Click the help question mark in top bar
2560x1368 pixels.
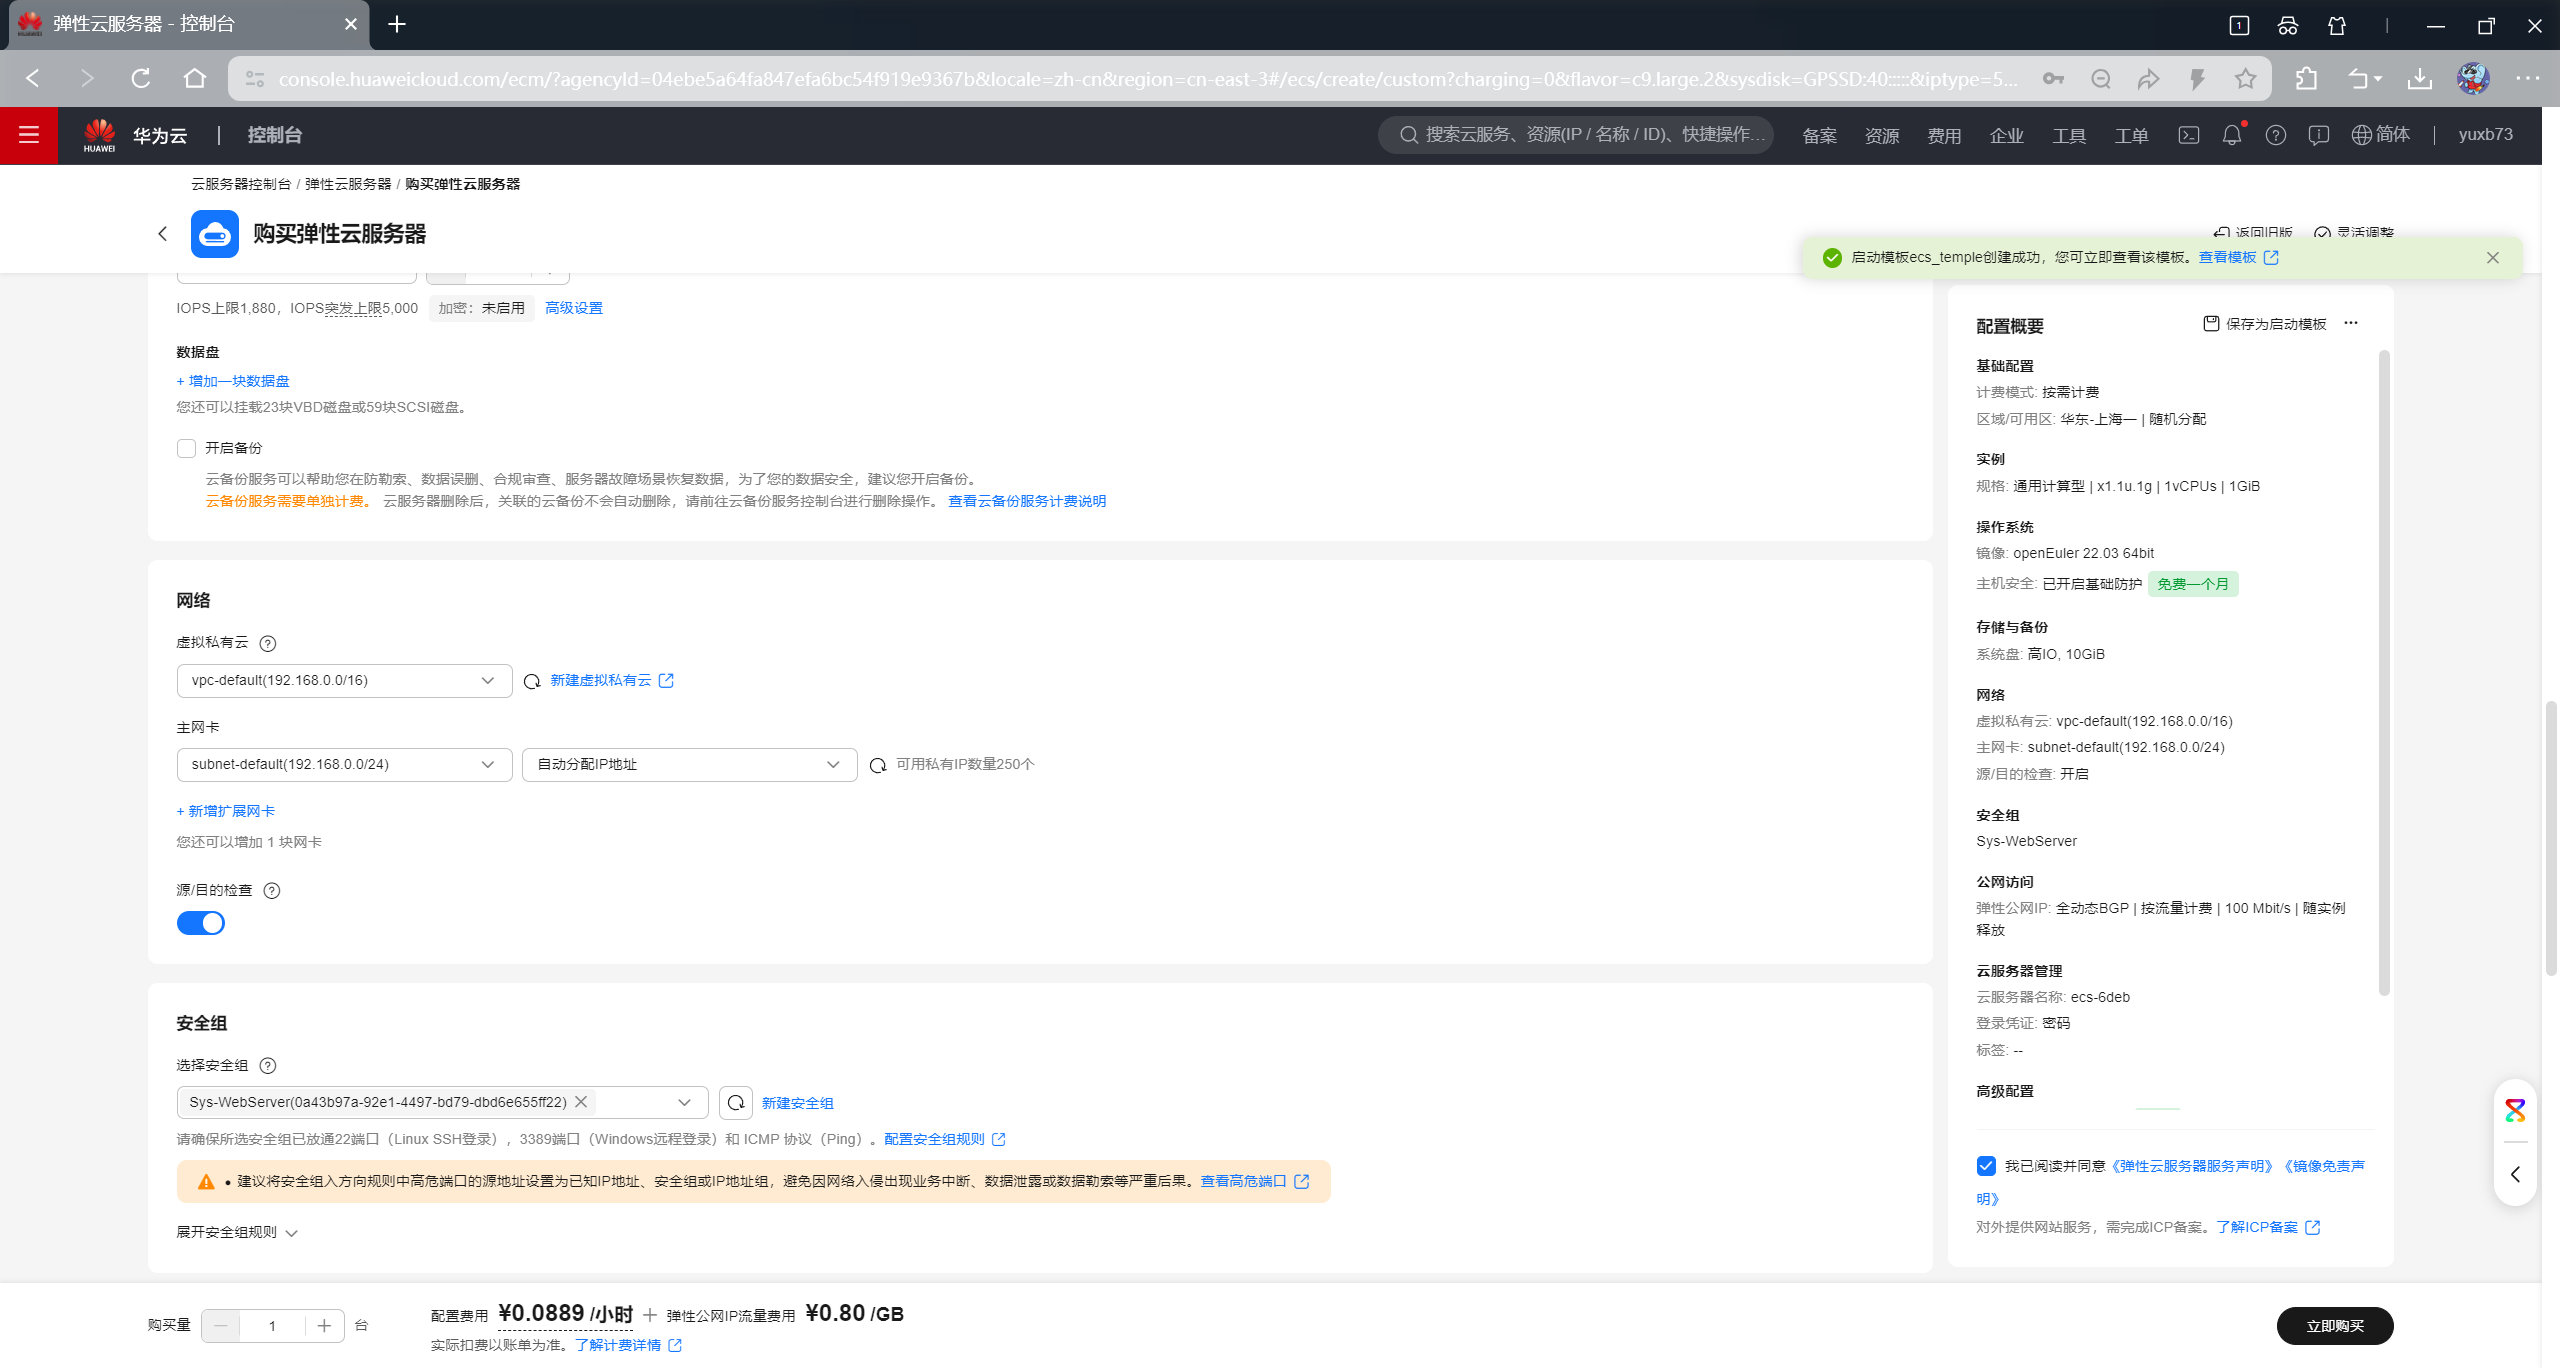pos(2275,135)
